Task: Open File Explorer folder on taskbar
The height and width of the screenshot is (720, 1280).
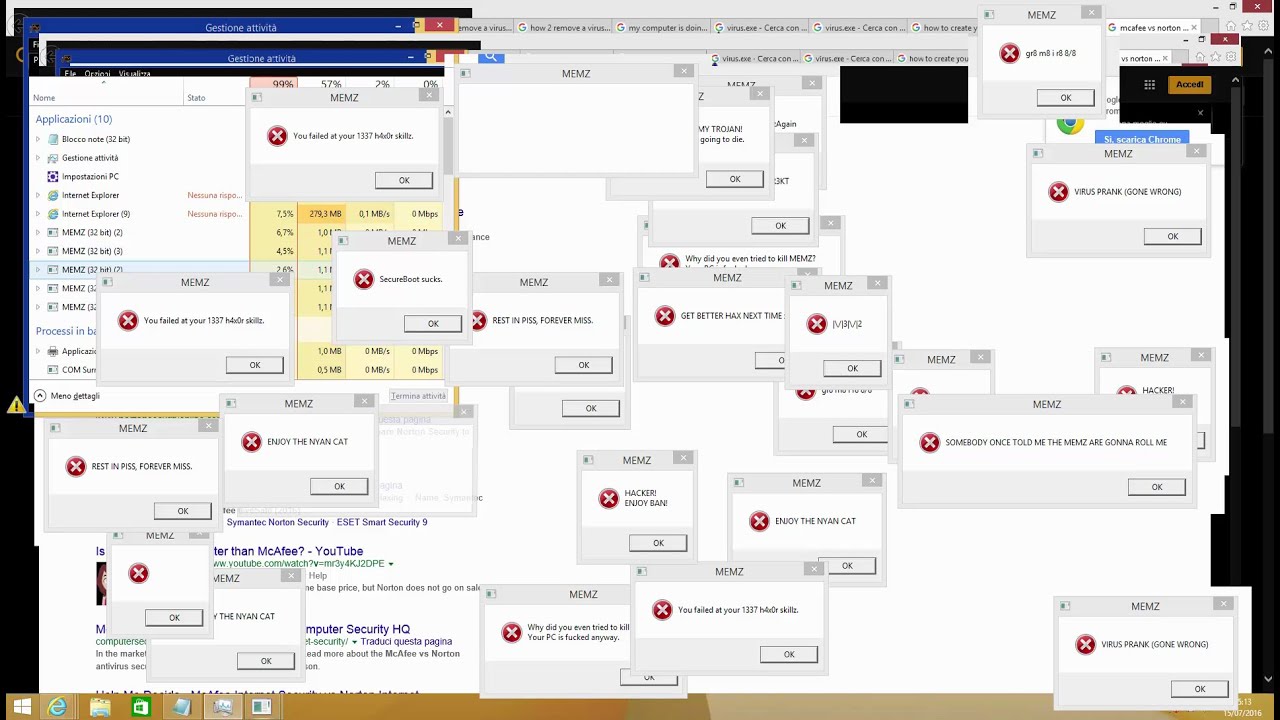Action: [100, 707]
